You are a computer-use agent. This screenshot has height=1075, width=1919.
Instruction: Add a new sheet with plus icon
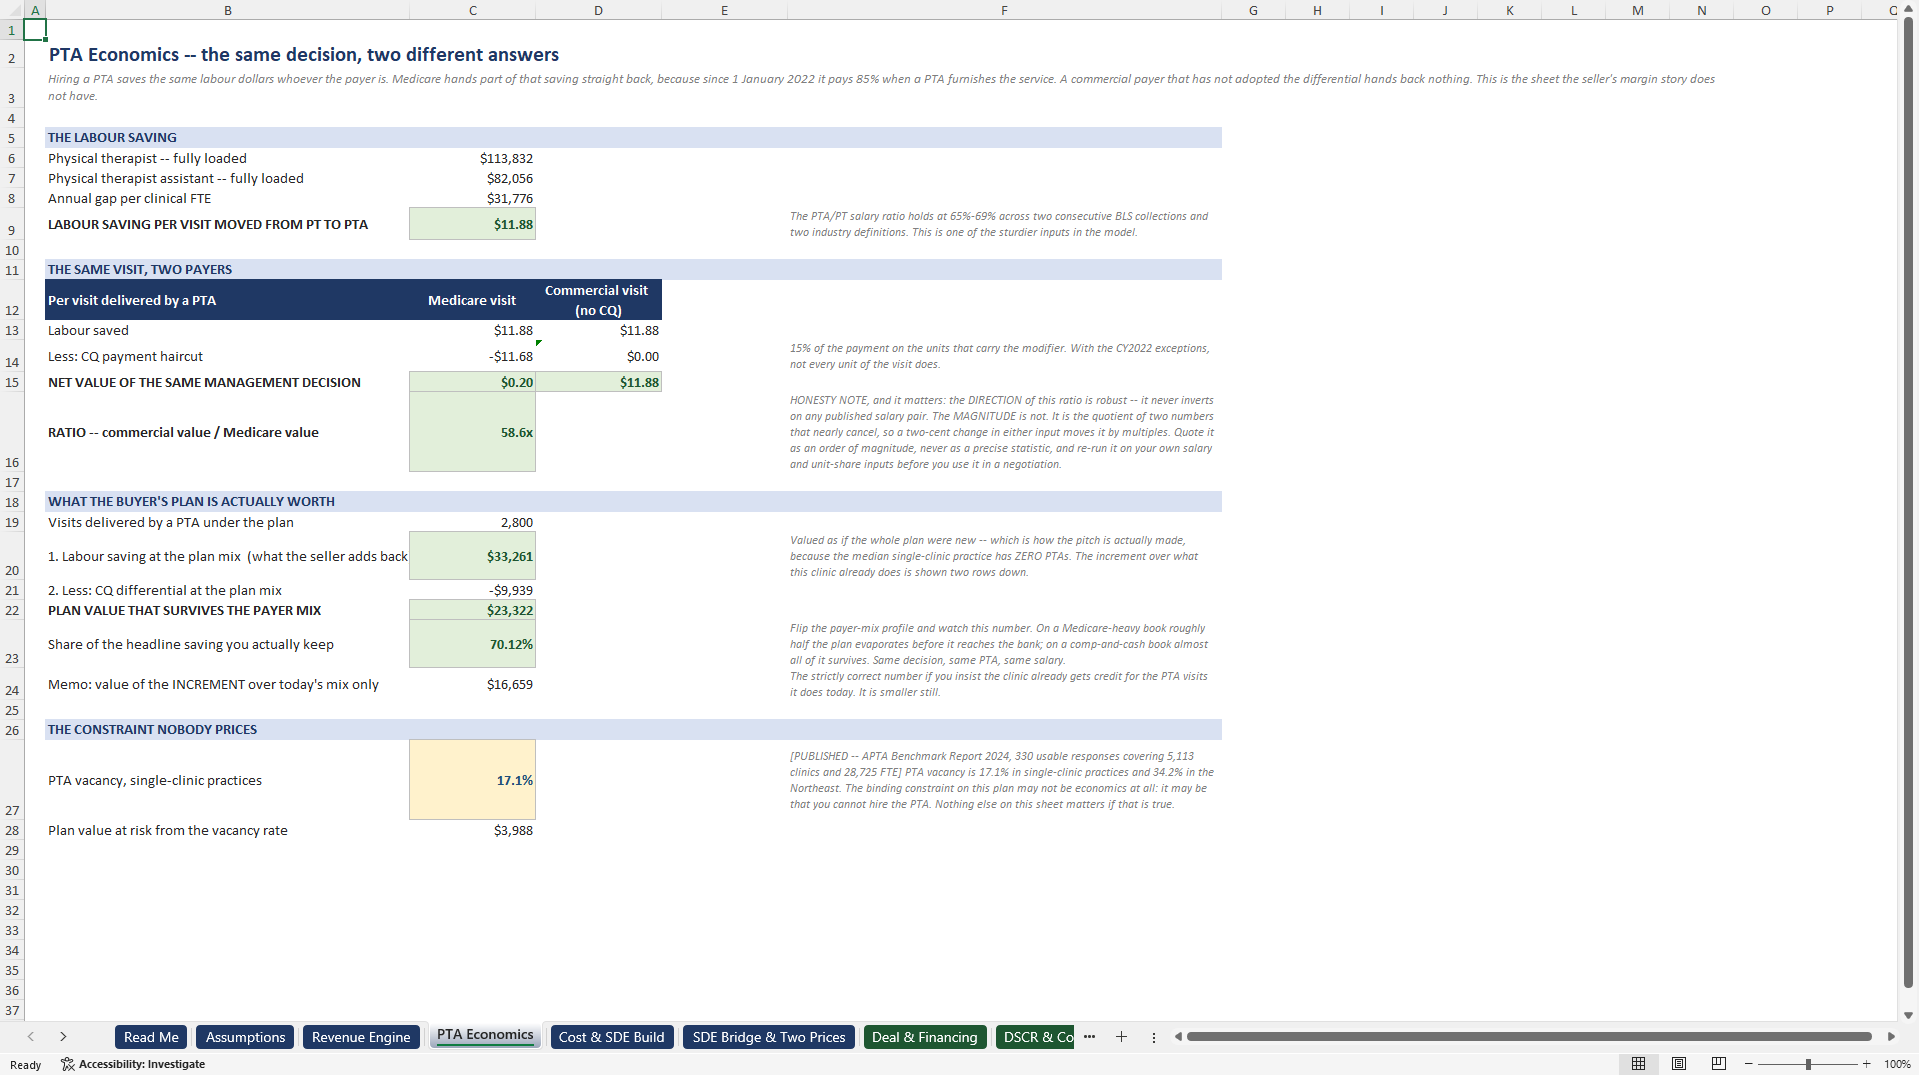coord(1121,1037)
